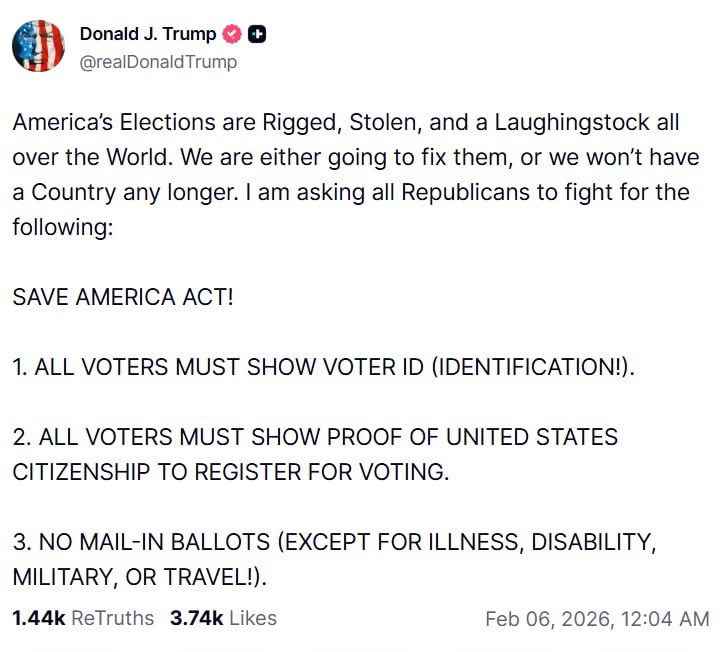Click the black plus badge icon
This screenshot has height=652, width=725.
(257, 34)
